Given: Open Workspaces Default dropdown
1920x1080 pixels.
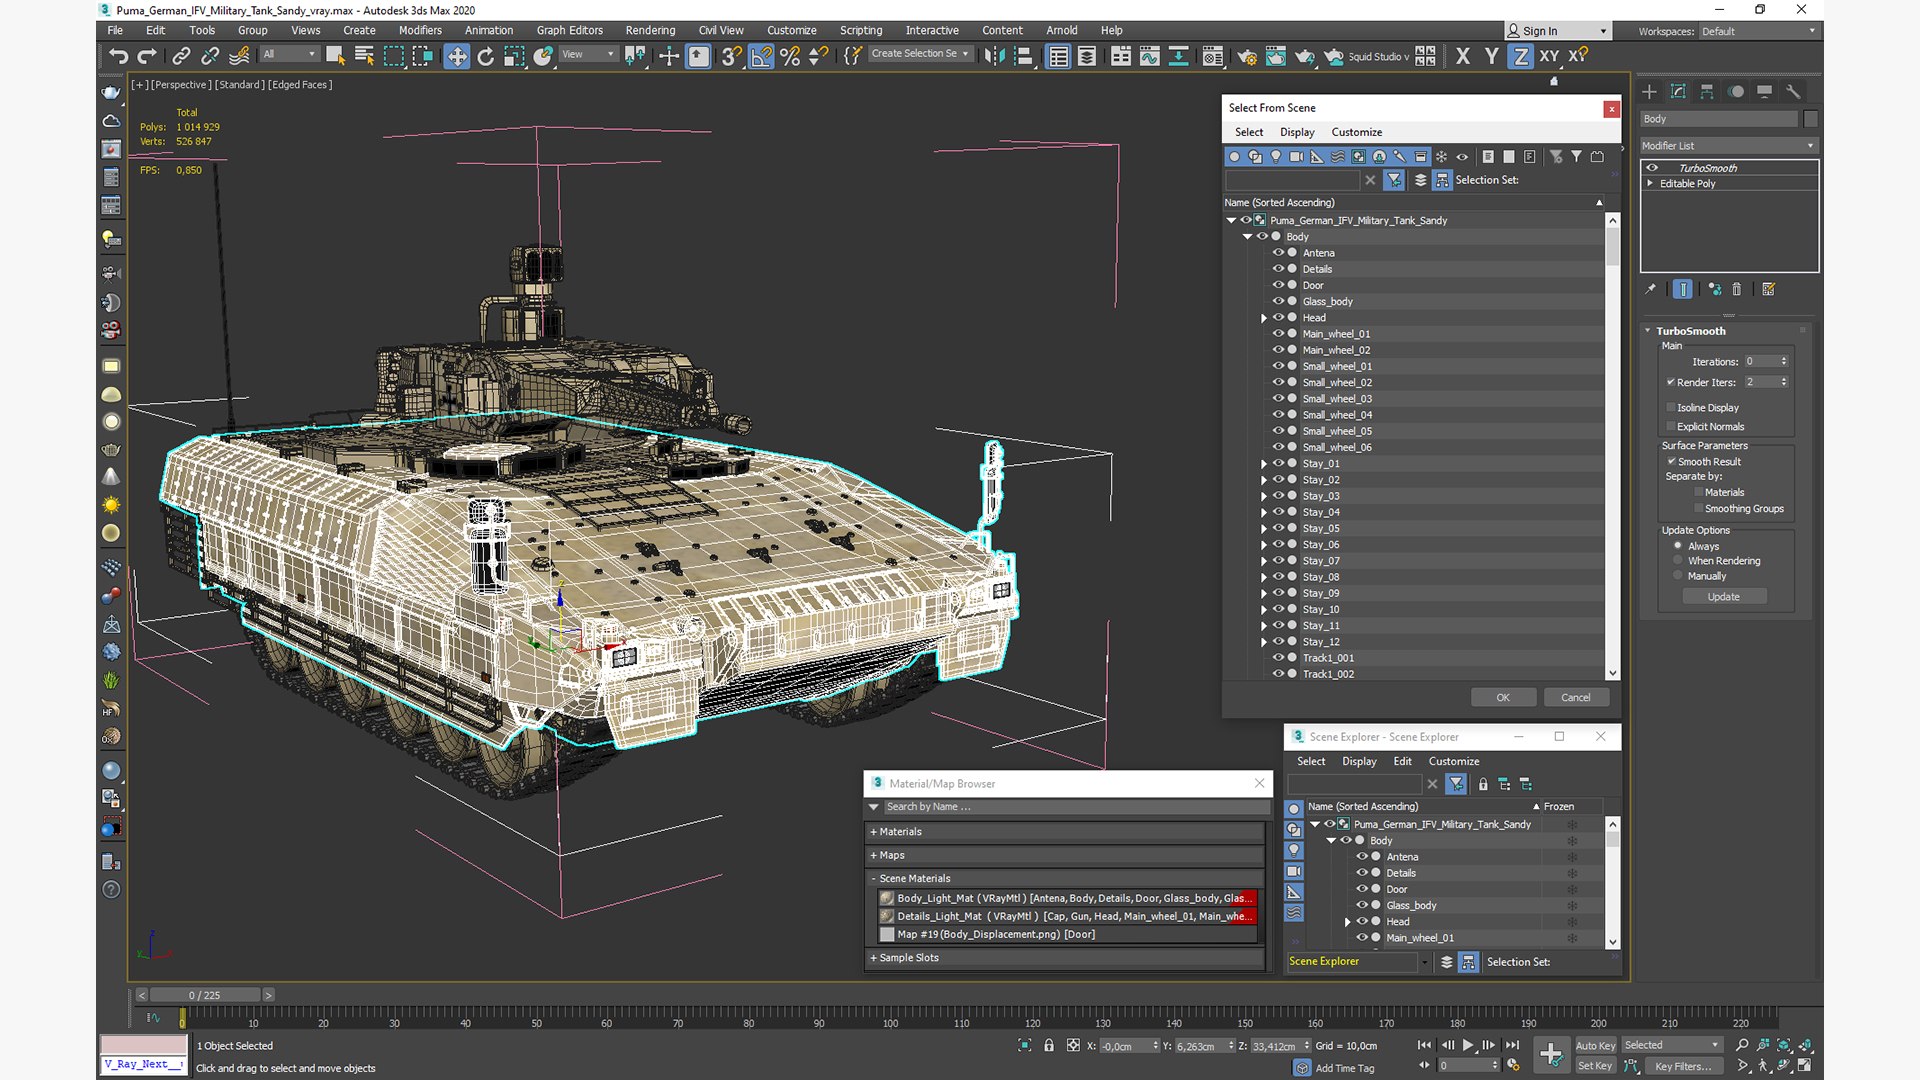Looking at the screenshot, I should (x=1759, y=31).
